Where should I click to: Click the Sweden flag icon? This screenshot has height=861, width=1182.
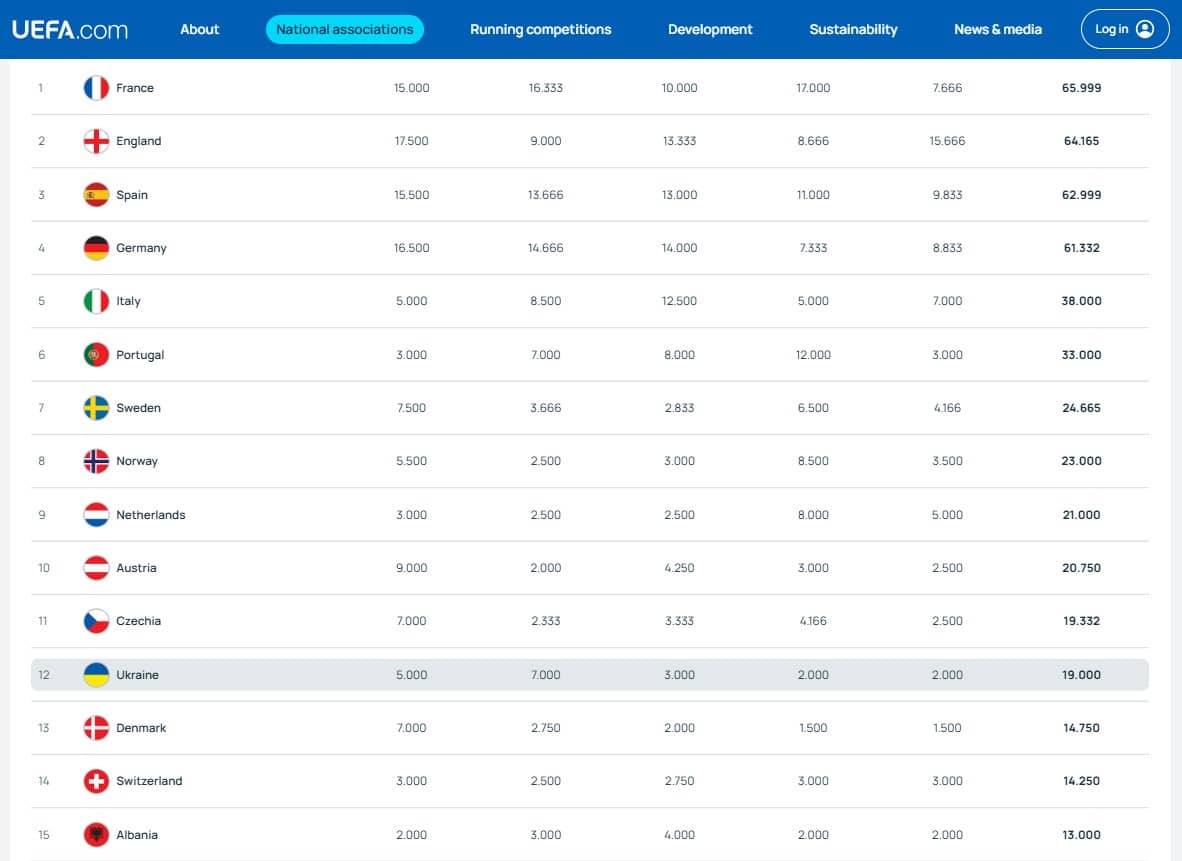96,408
